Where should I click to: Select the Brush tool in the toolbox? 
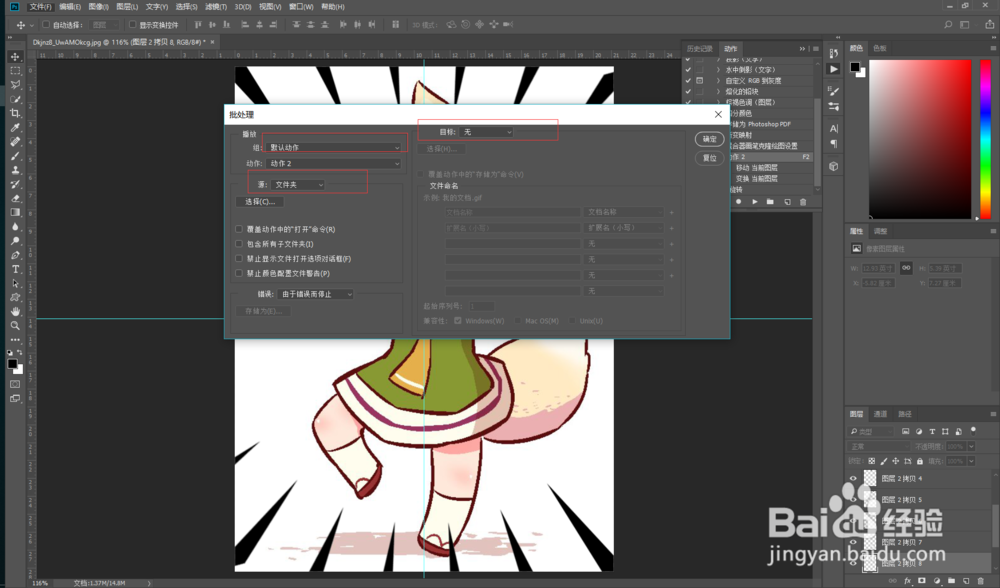click(15, 156)
